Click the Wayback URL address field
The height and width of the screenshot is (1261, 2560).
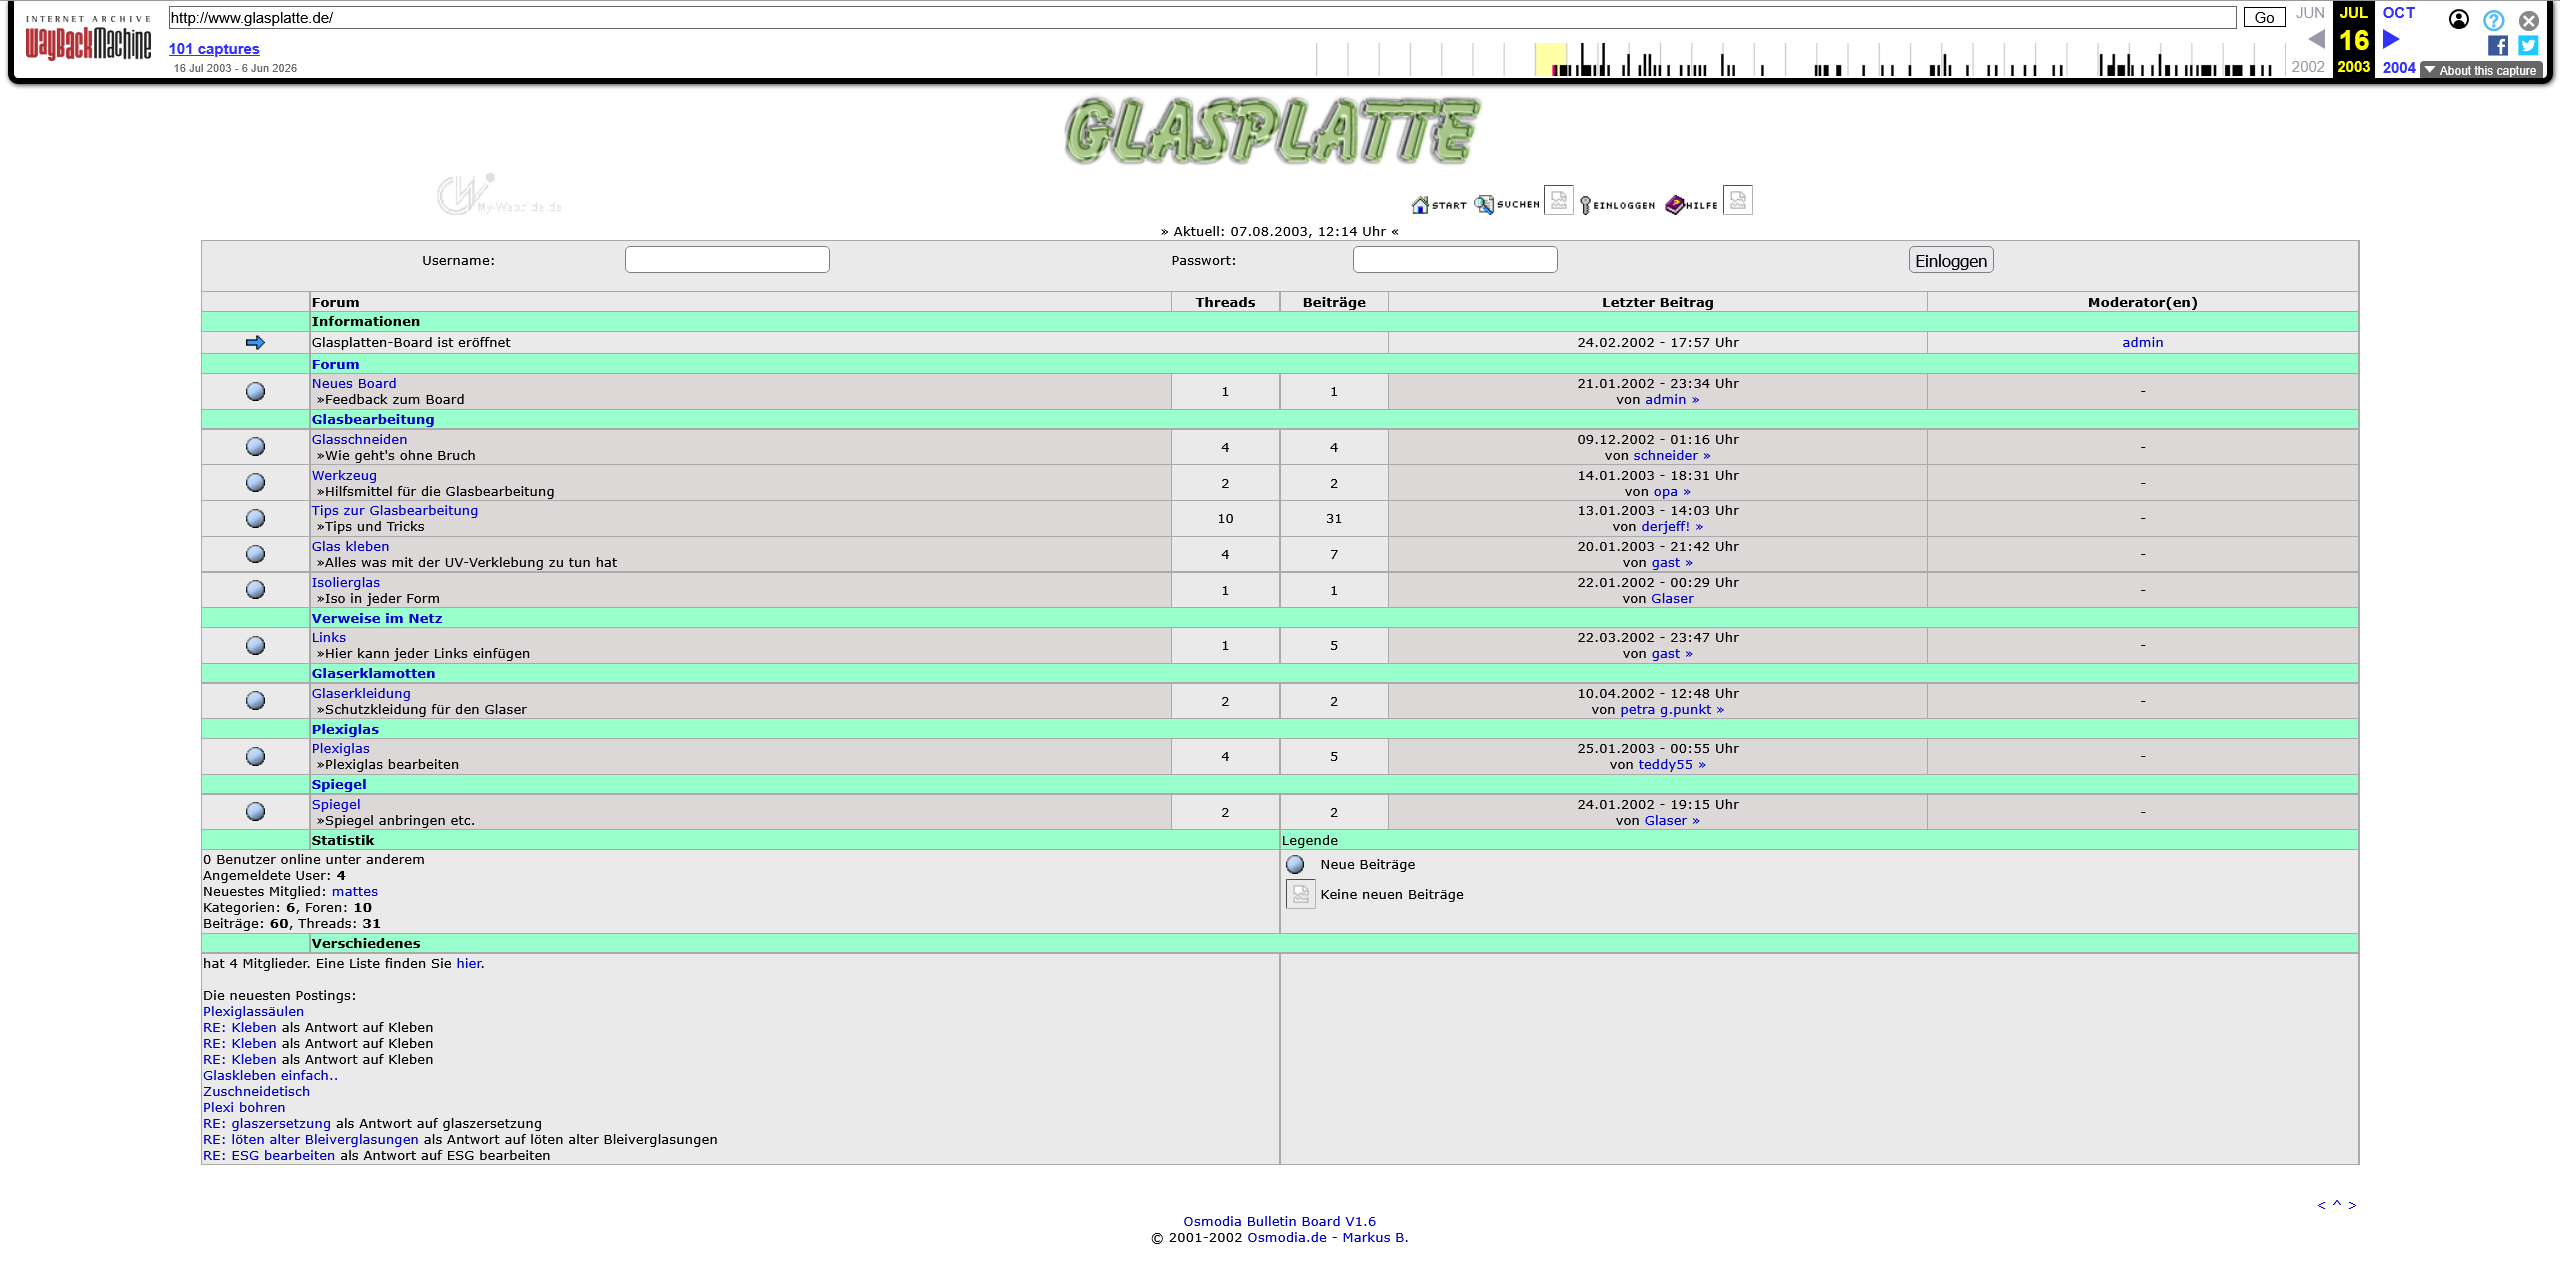[x=1202, y=18]
